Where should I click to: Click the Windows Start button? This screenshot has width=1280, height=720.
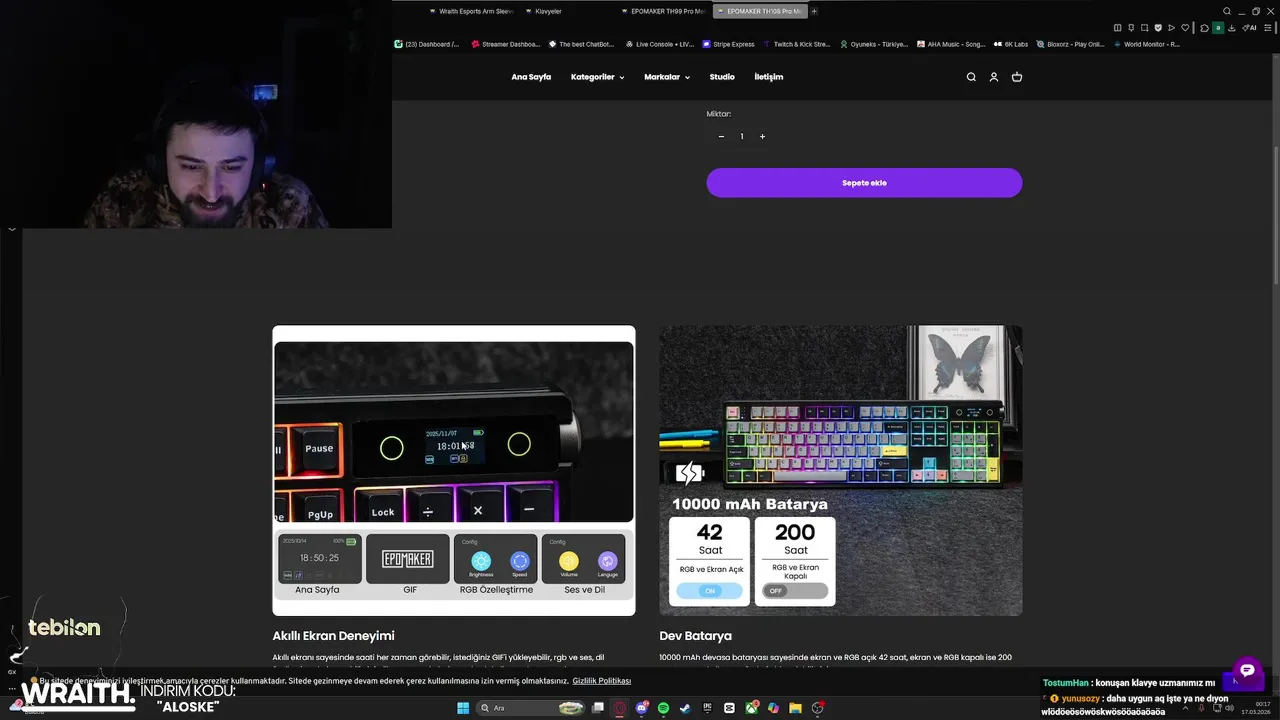(x=463, y=708)
